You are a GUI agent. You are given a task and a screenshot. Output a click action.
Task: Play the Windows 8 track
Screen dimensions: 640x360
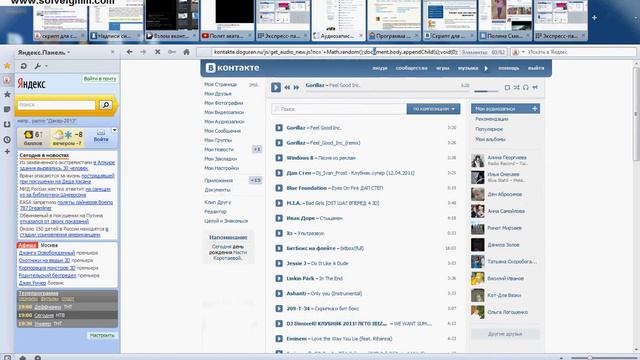pos(279,158)
